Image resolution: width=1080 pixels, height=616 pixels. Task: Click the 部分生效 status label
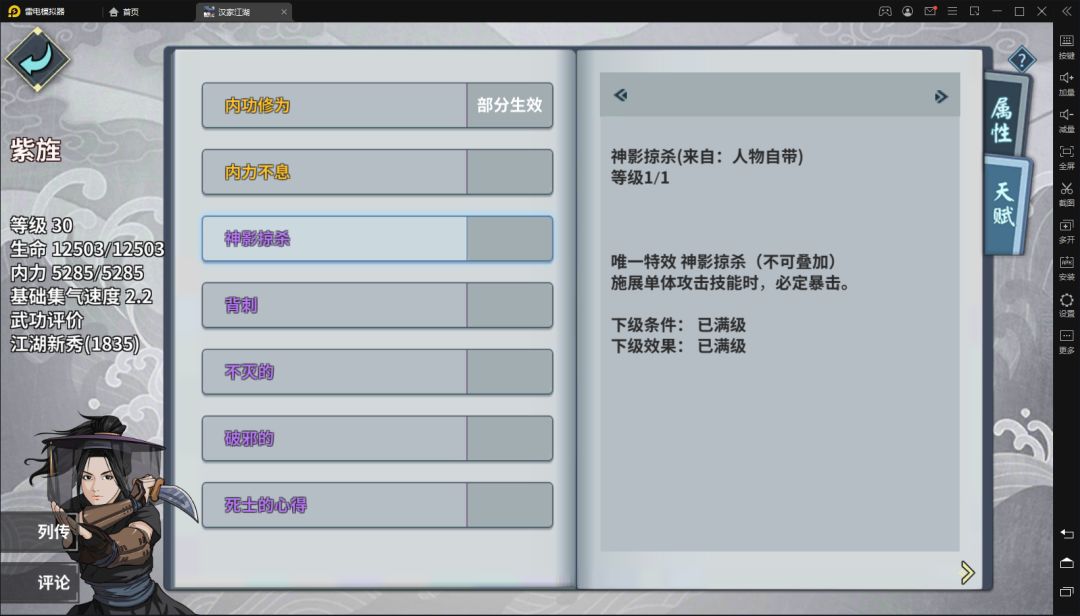point(510,105)
